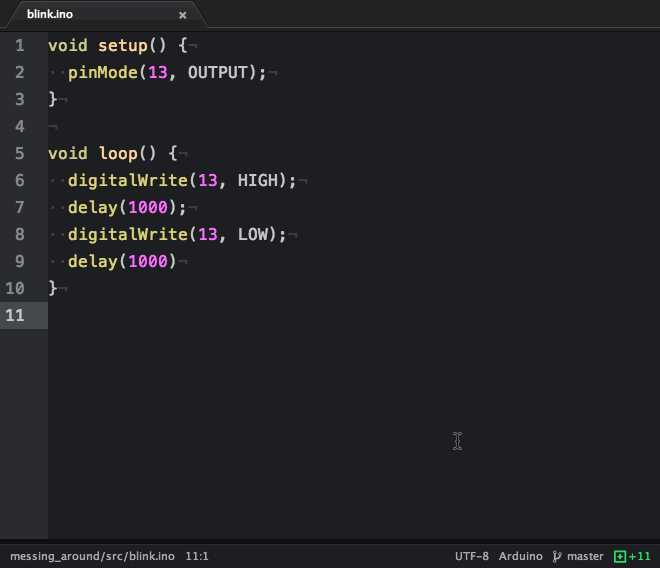
Task: Click line number 3 in the gutter
Action: point(20,99)
